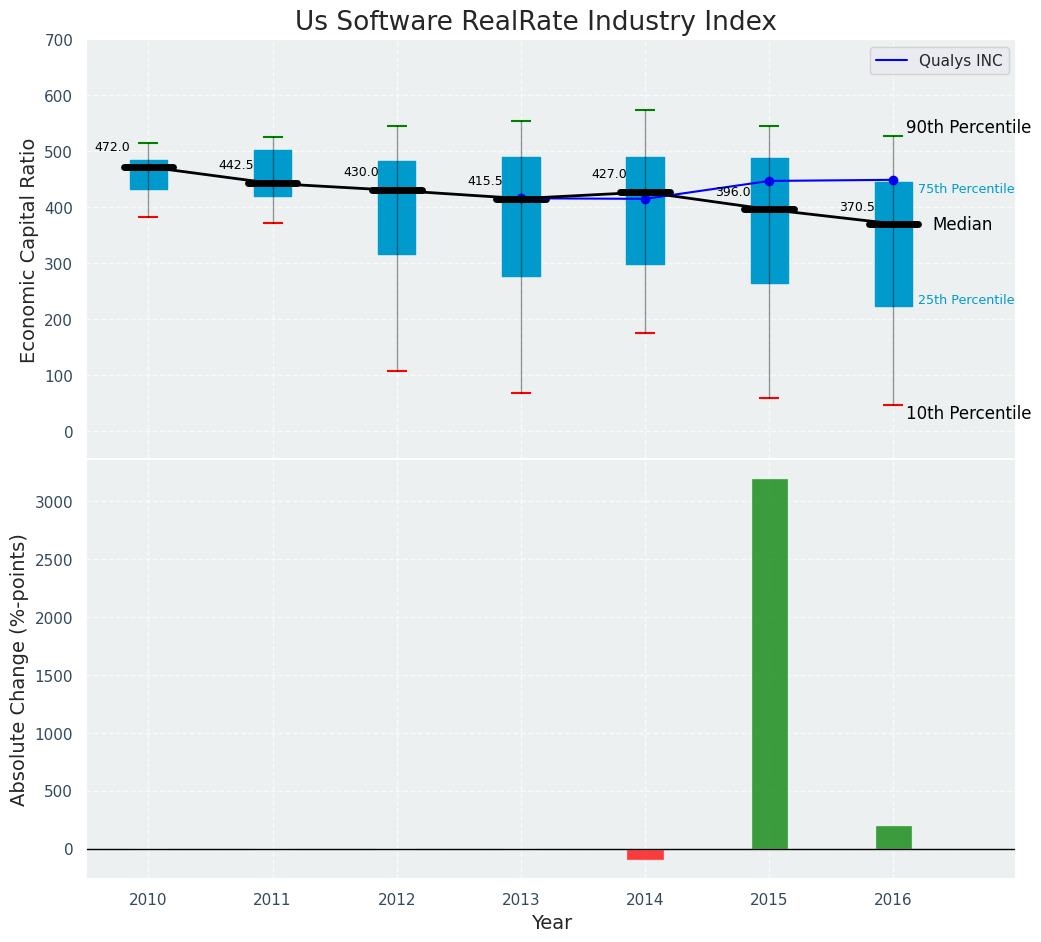1041x942 pixels.
Task: Click the Qualys data point at 2015
Action: pyautogui.click(x=769, y=181)
